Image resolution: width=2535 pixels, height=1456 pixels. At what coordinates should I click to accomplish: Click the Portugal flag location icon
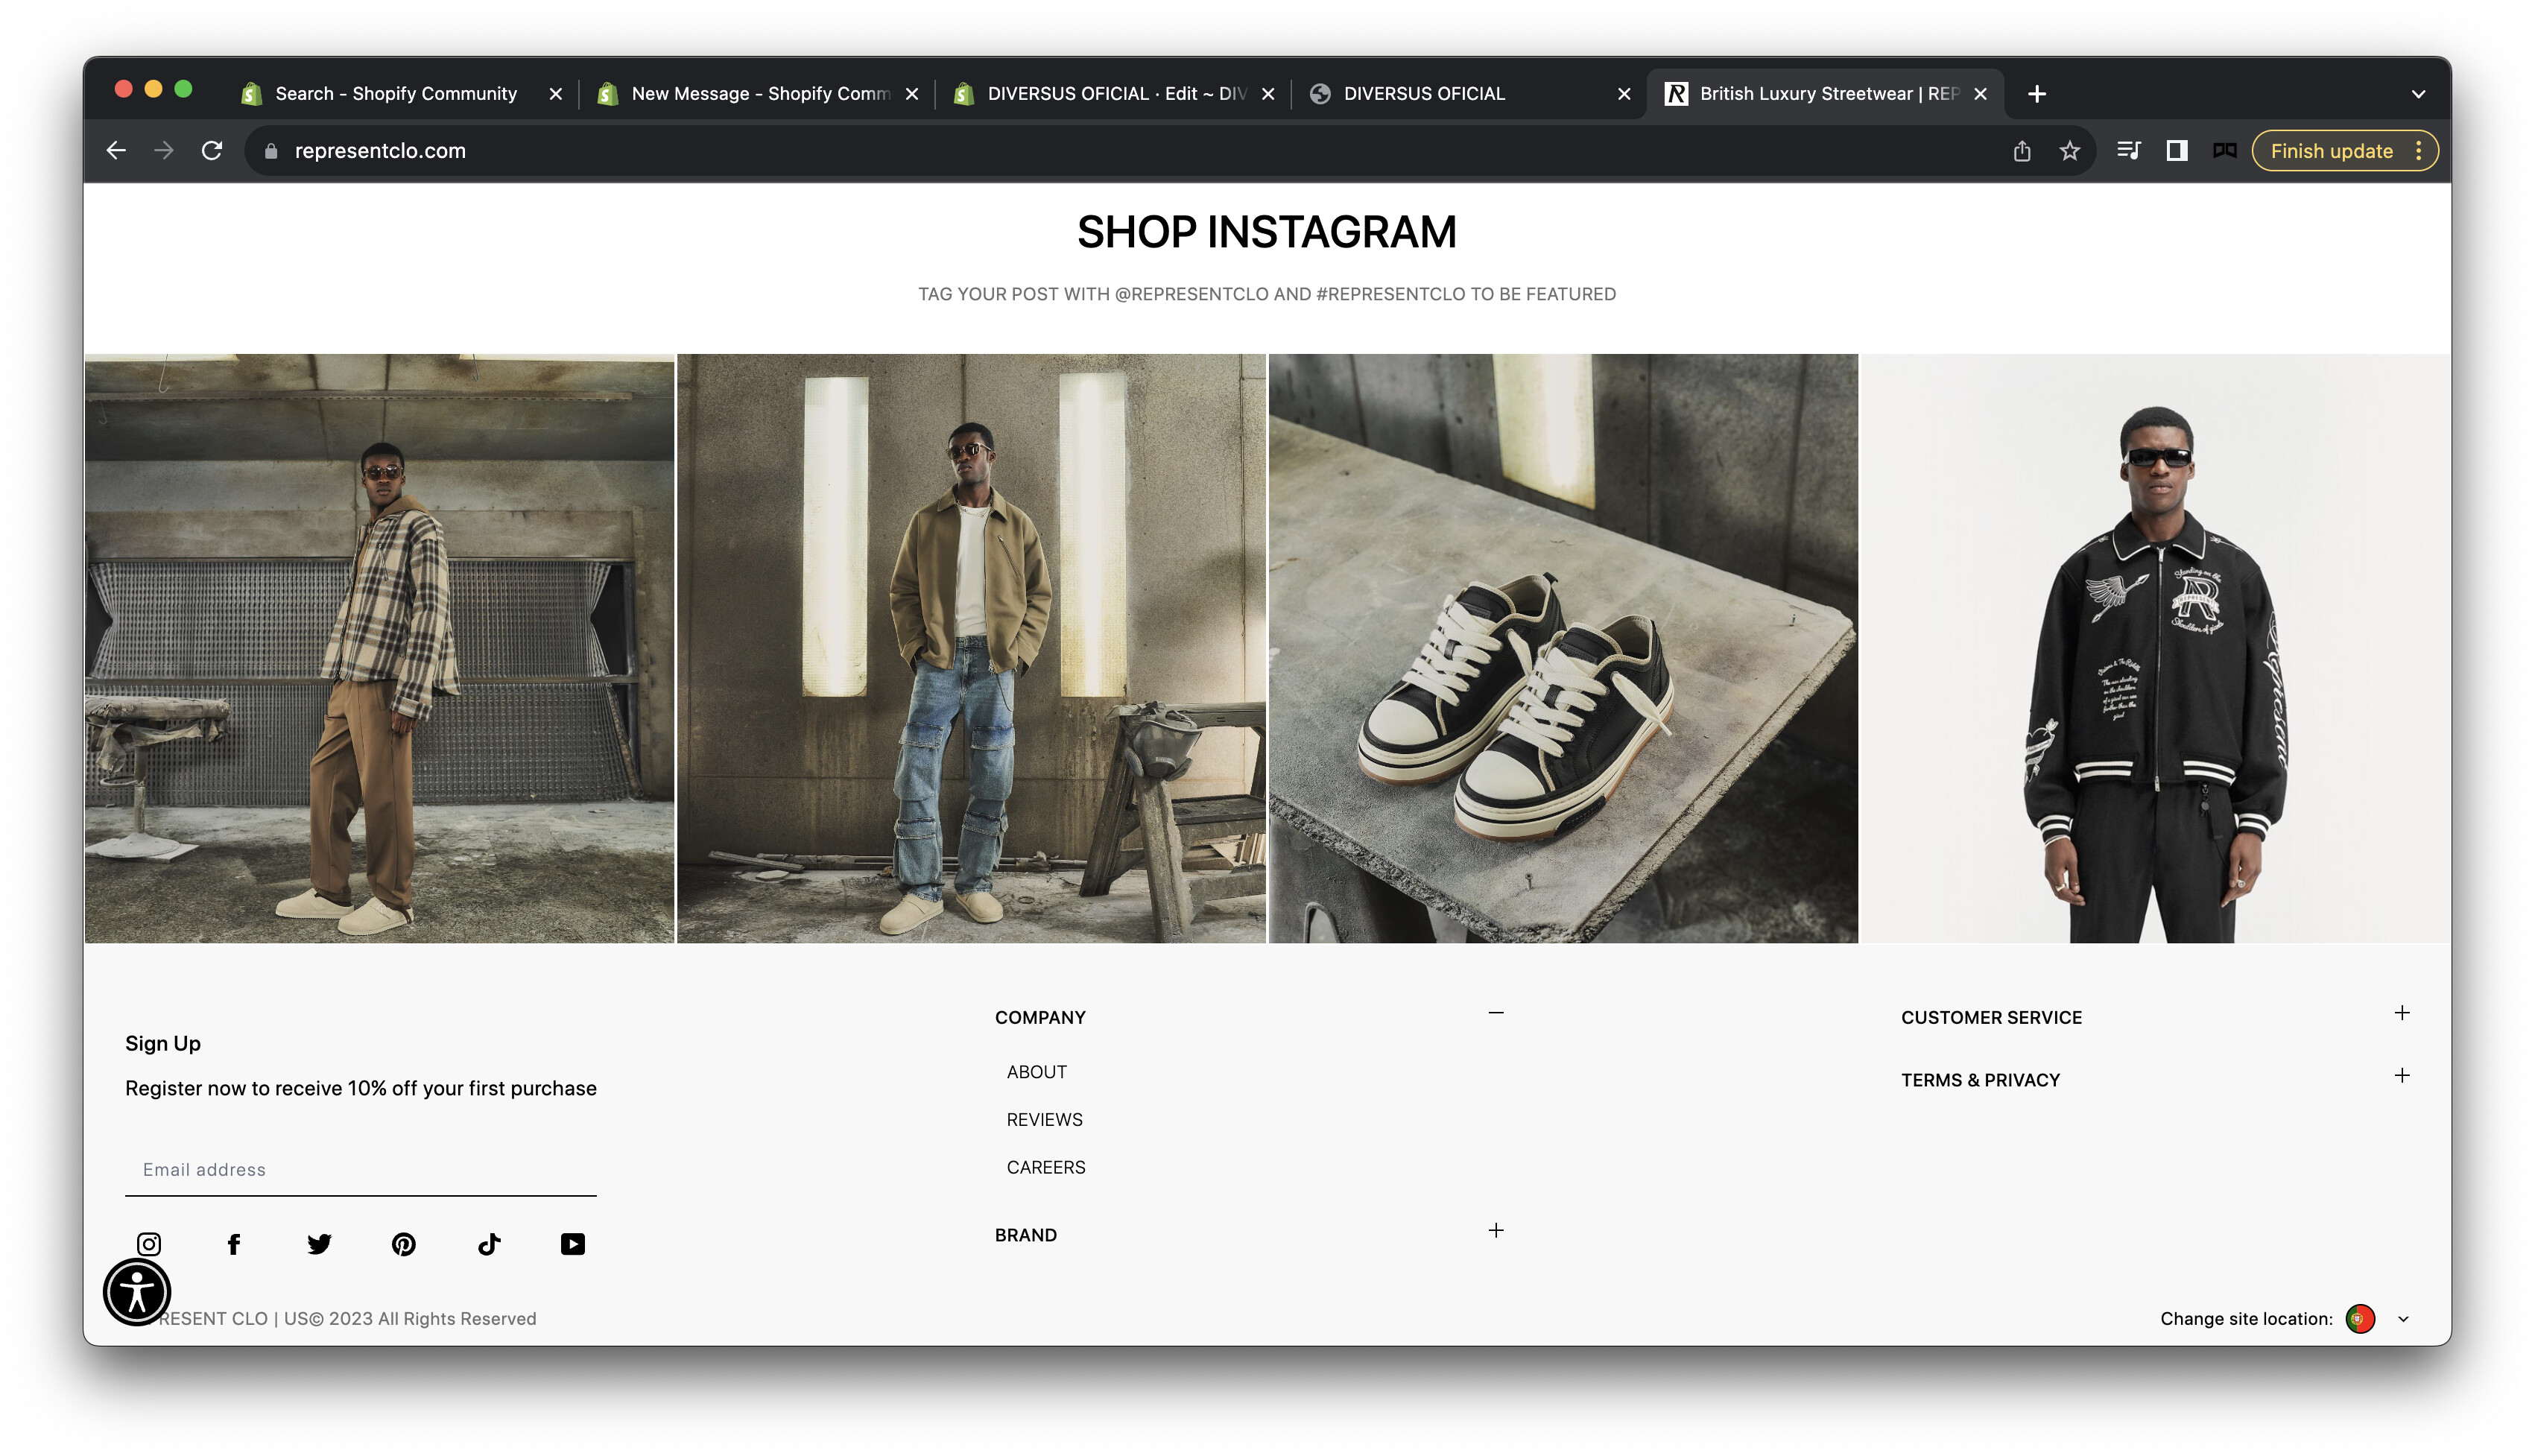[x=2360, y=1319]
